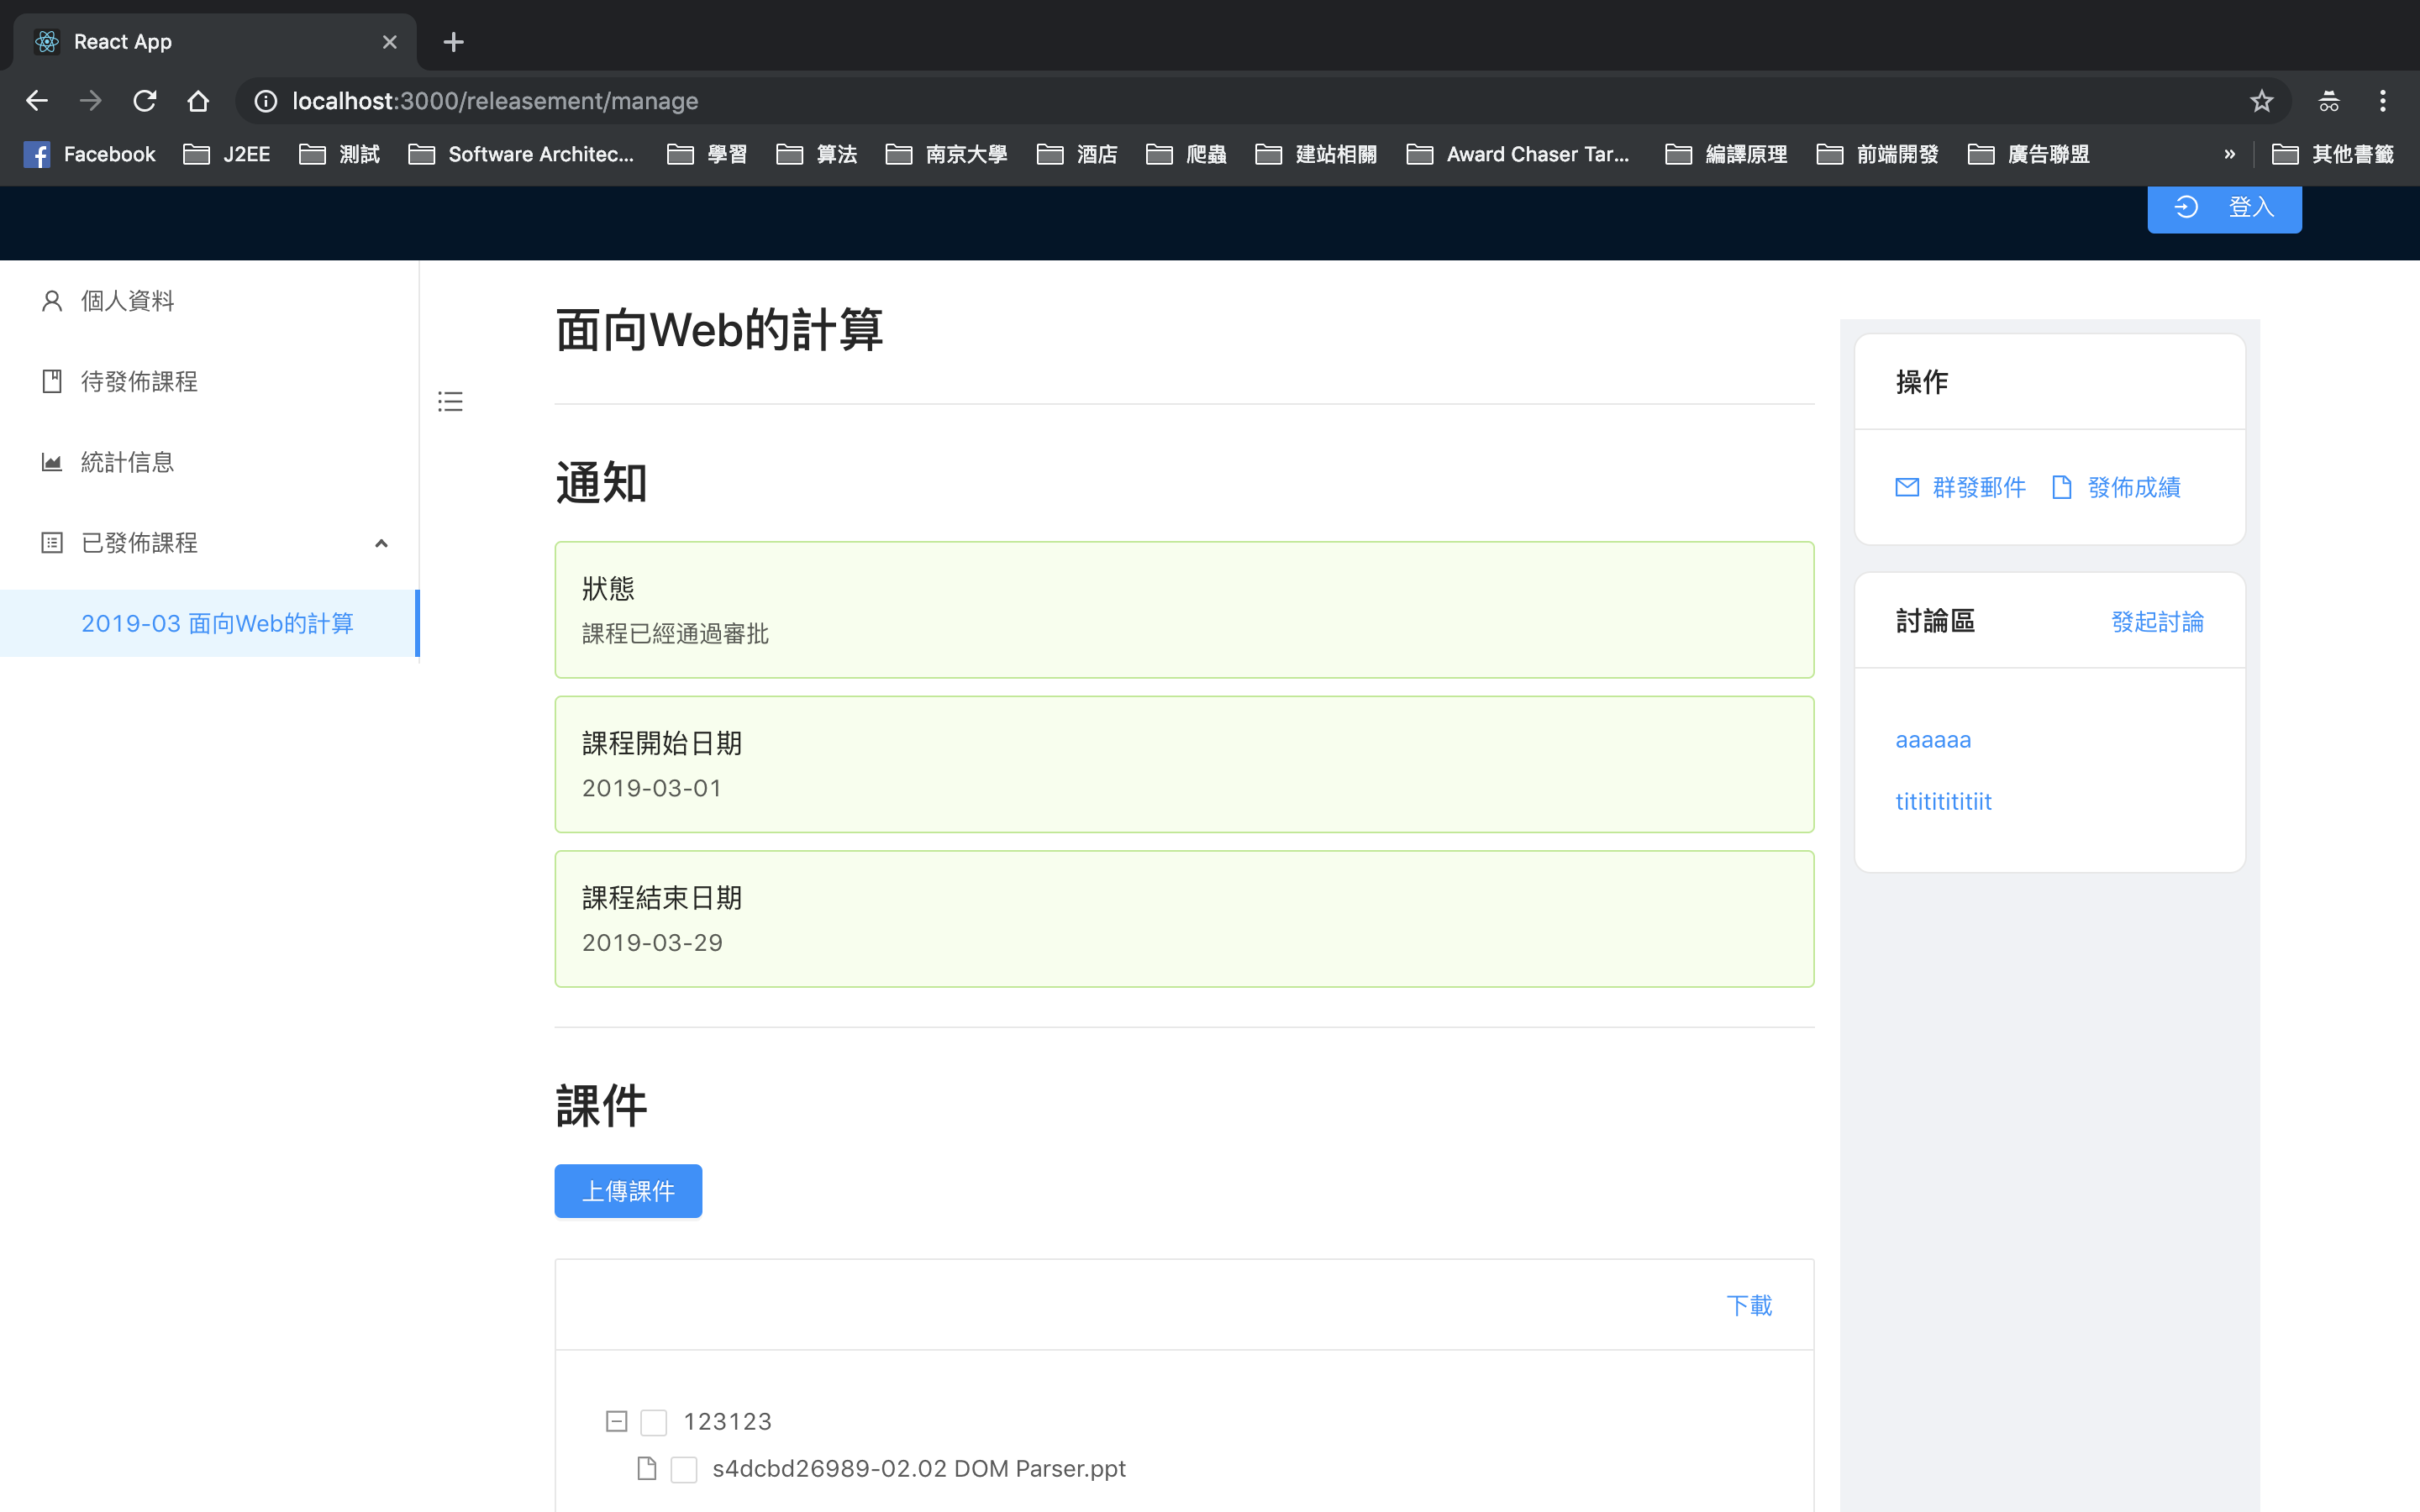Reload the page with the refresh icon
This screenshot has width=2420, height=1512.
[145, 101]
